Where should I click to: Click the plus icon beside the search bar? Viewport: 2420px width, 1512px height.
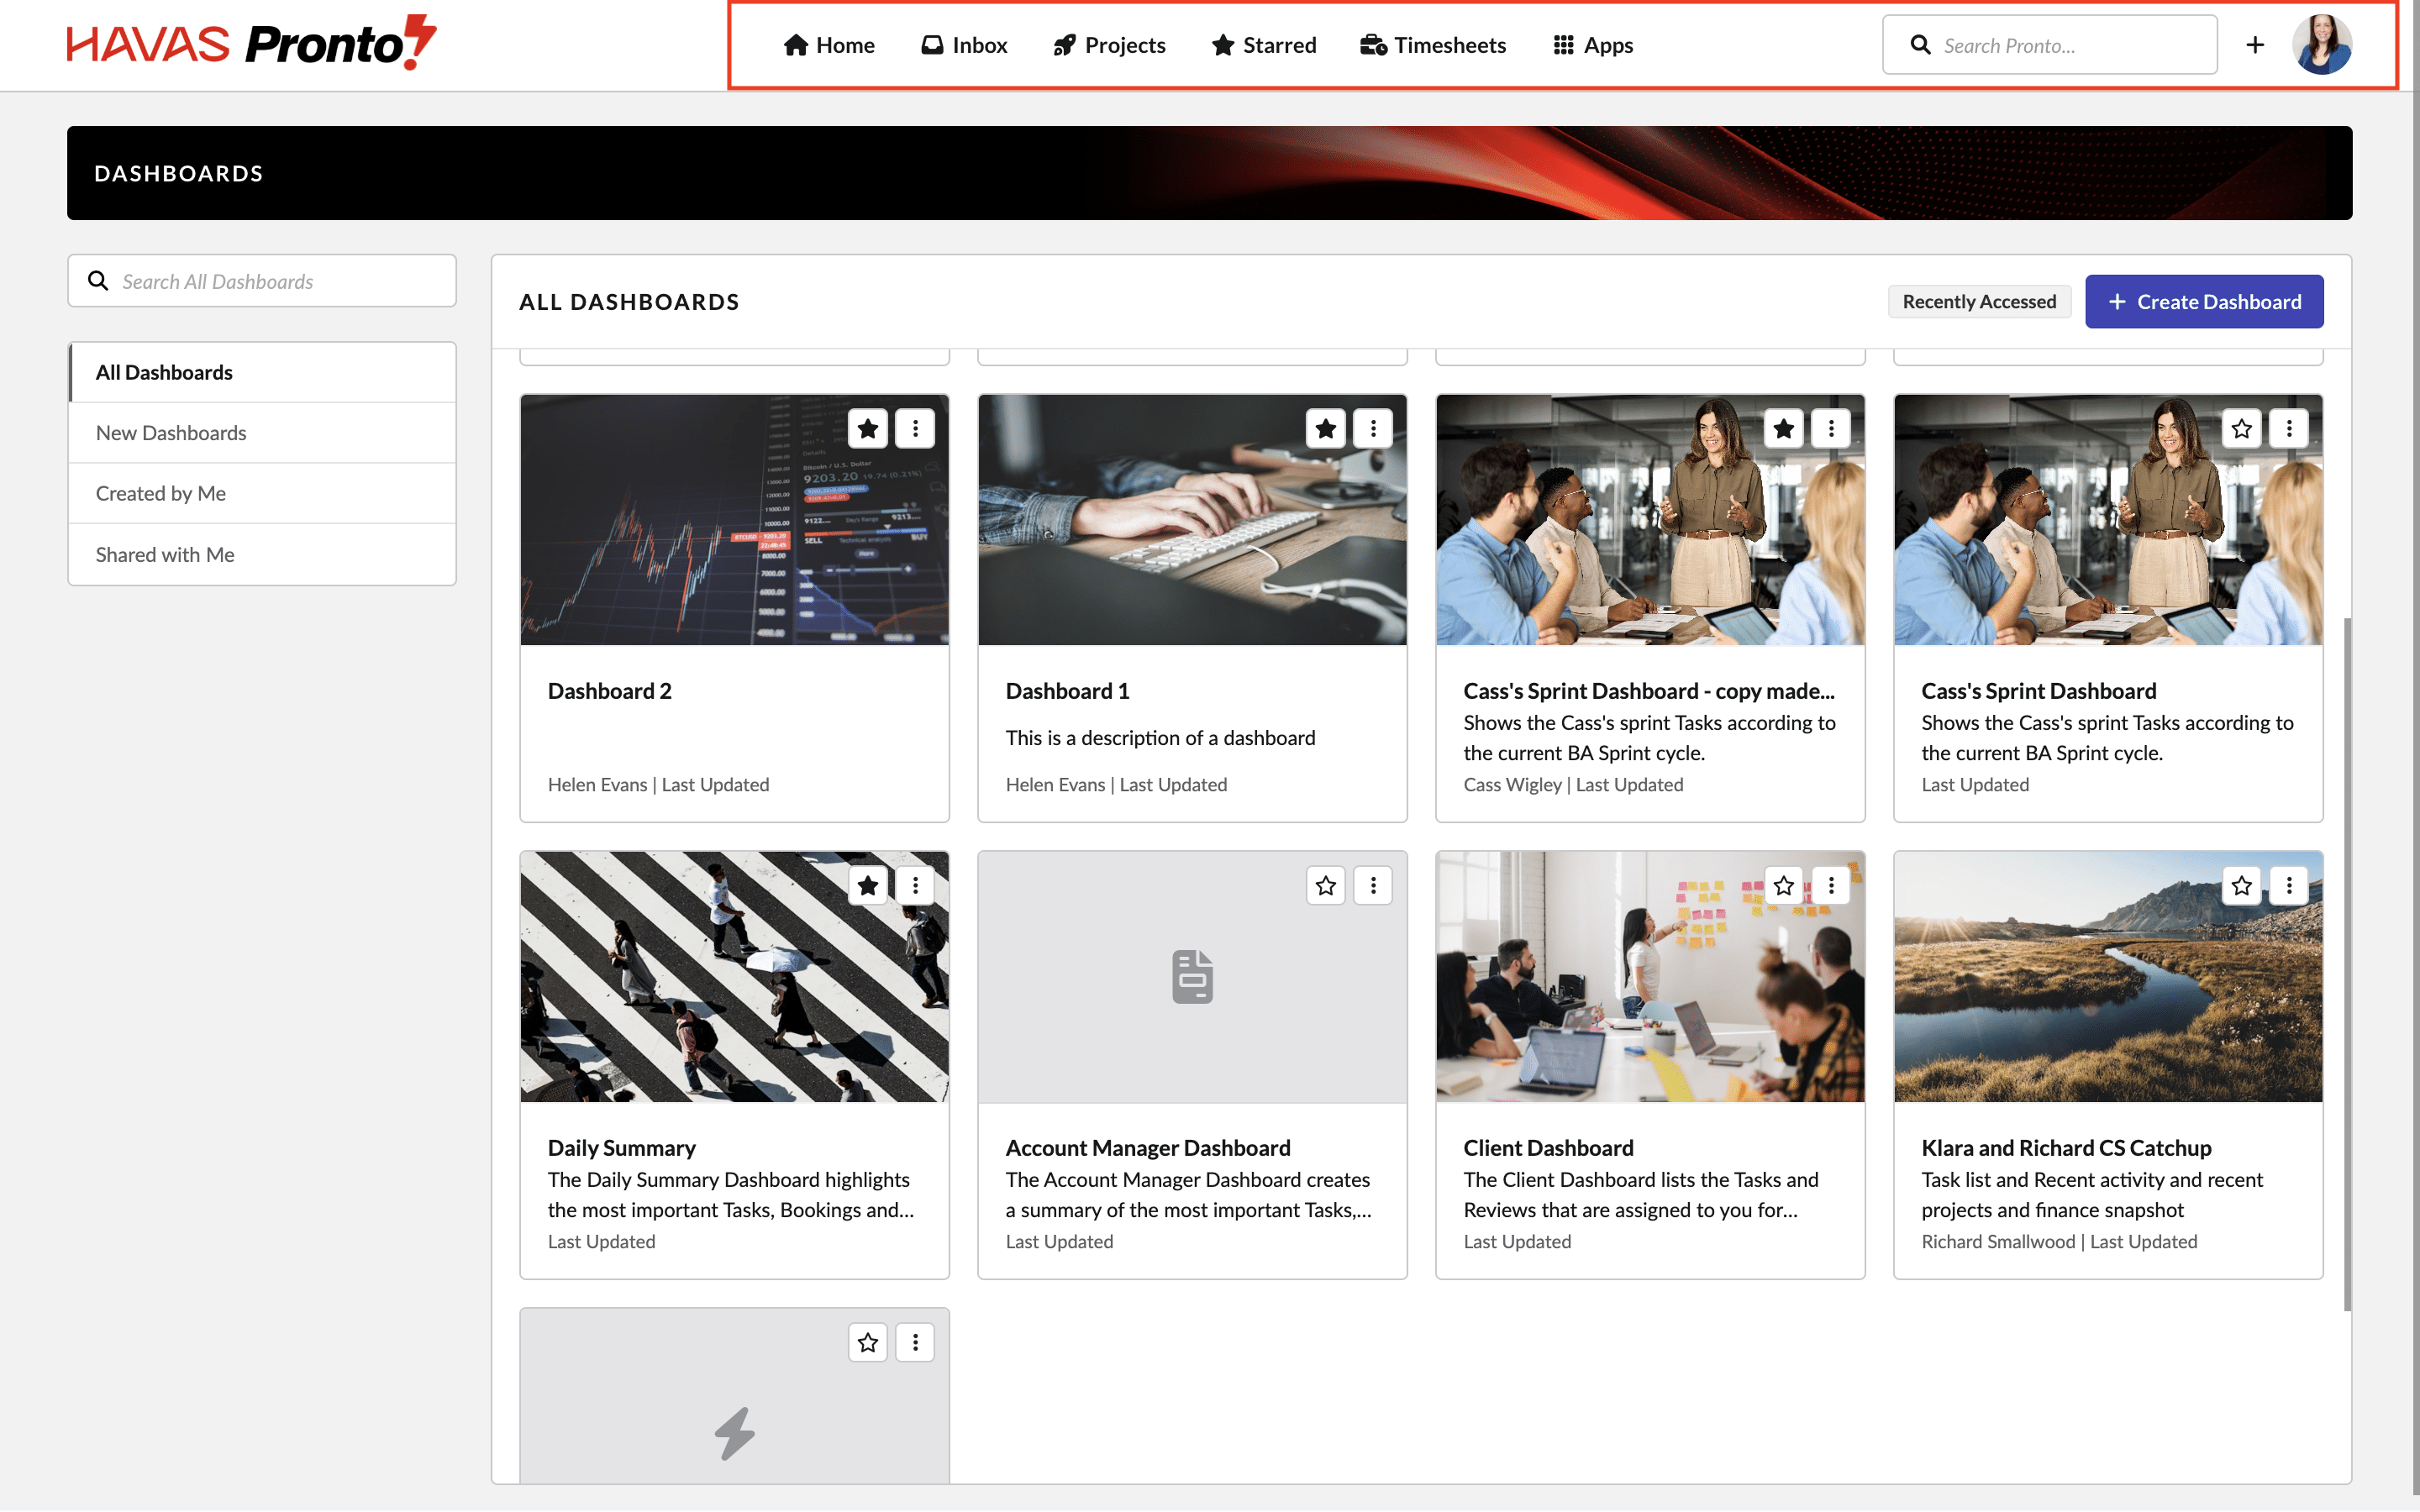[x=2254, y=45]
